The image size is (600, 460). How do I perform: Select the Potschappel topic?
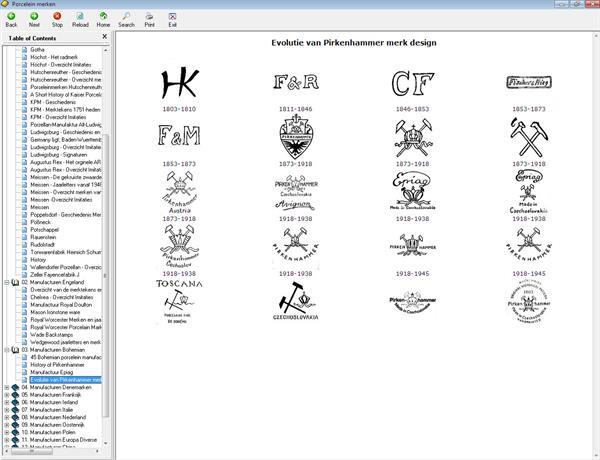click(x=44, y=230)
